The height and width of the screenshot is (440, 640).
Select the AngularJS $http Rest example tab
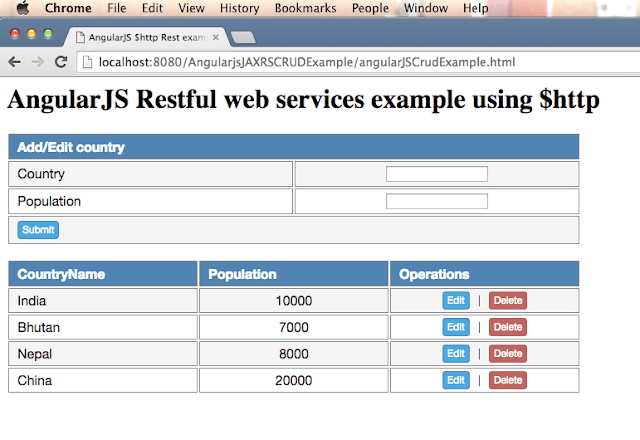[x=147, y=38]
